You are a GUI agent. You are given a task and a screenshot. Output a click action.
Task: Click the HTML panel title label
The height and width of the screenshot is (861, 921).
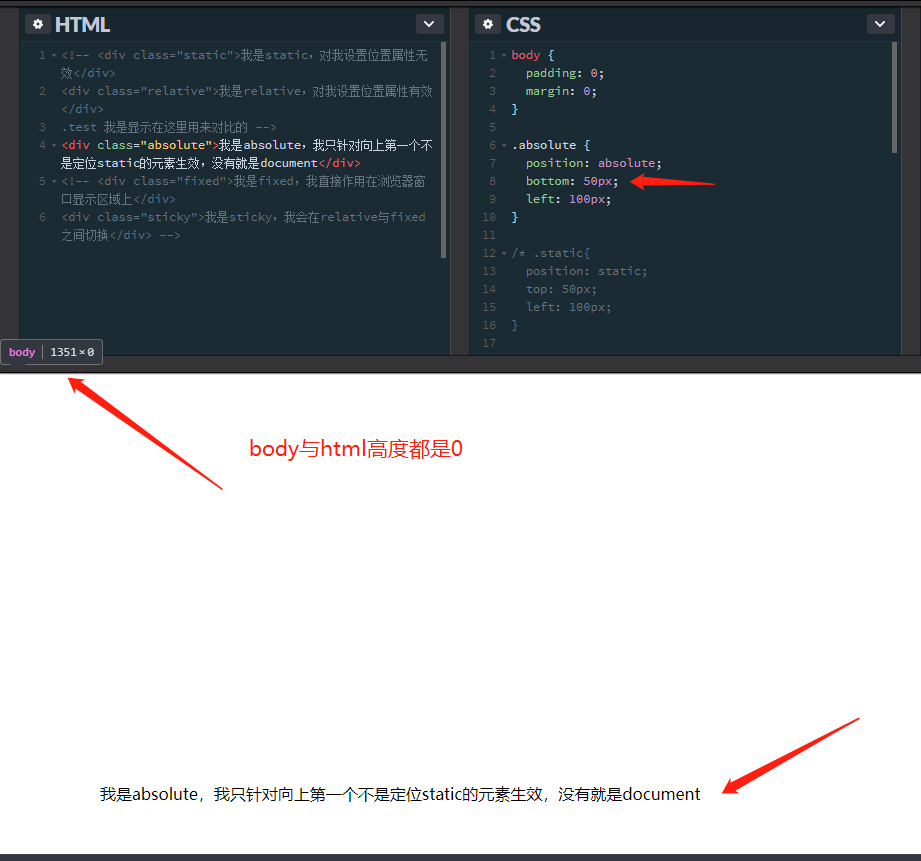pos(84,23)
